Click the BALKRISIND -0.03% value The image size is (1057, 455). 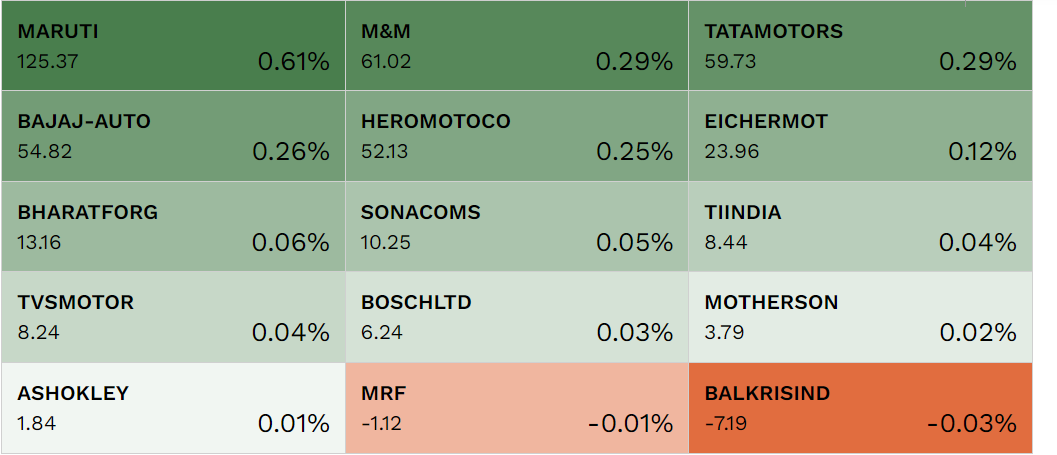coord(971,424)
